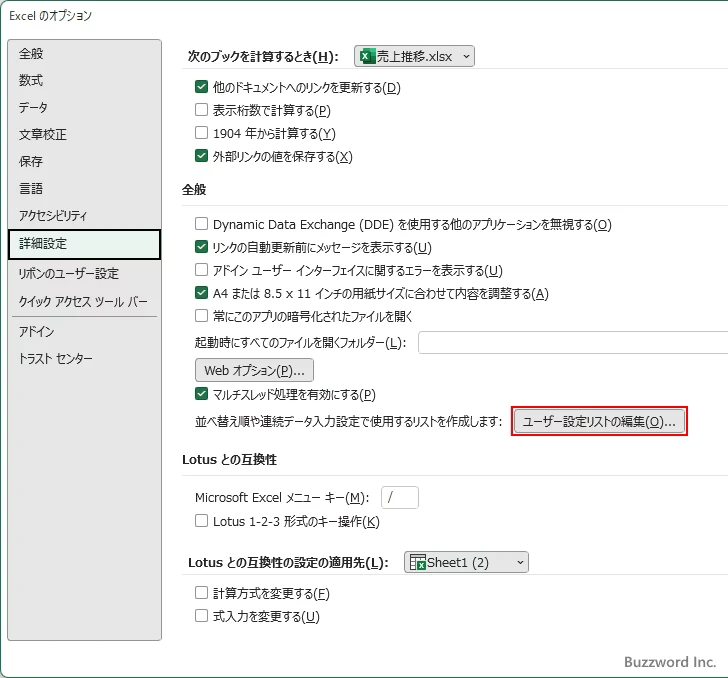Open the 全般 category in the sidebar
Viewport: 728px width, 678px height.
[84, 53]
